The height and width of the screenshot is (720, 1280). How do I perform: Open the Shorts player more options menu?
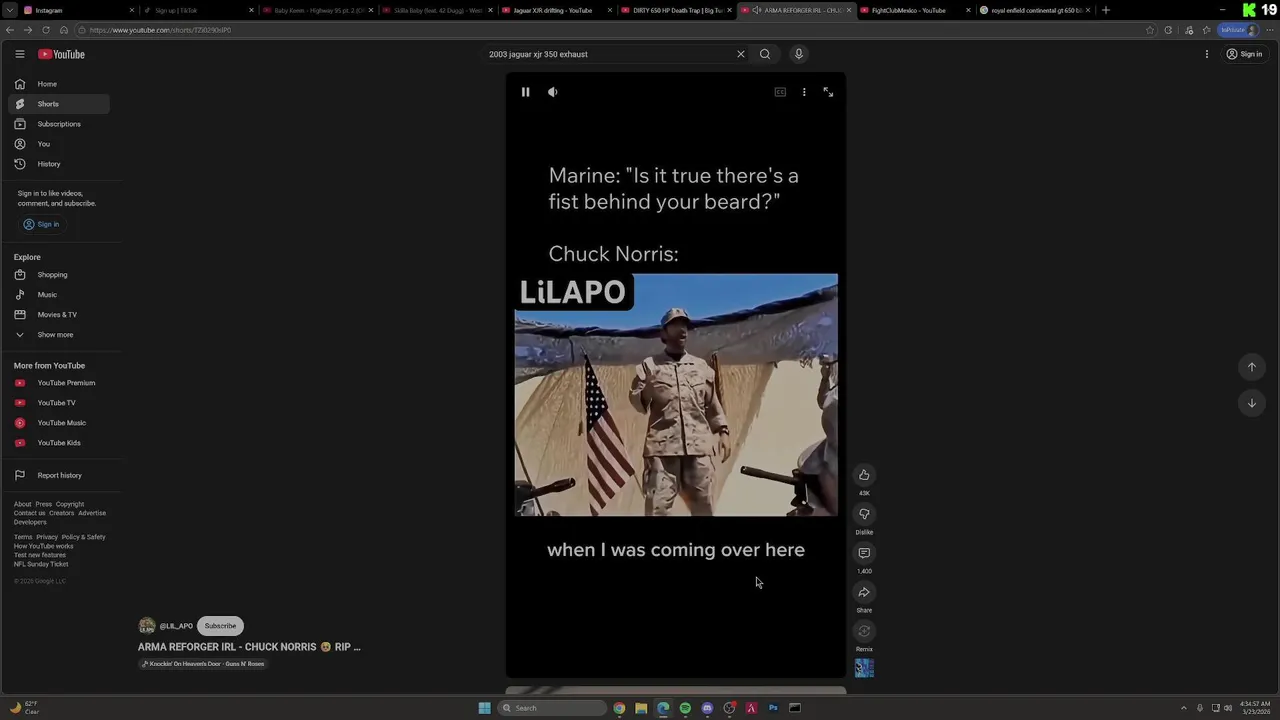point(804,92)
